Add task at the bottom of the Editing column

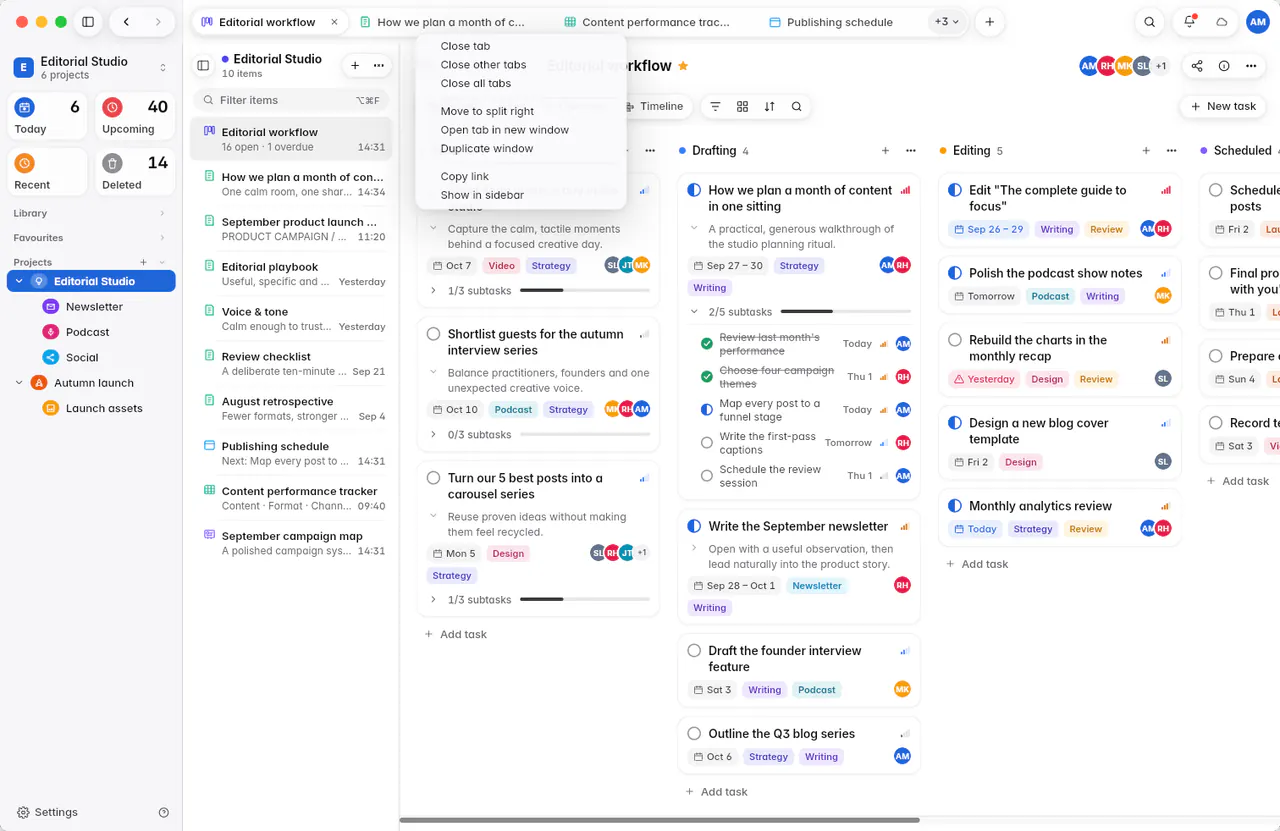click(x=976, y=564)
